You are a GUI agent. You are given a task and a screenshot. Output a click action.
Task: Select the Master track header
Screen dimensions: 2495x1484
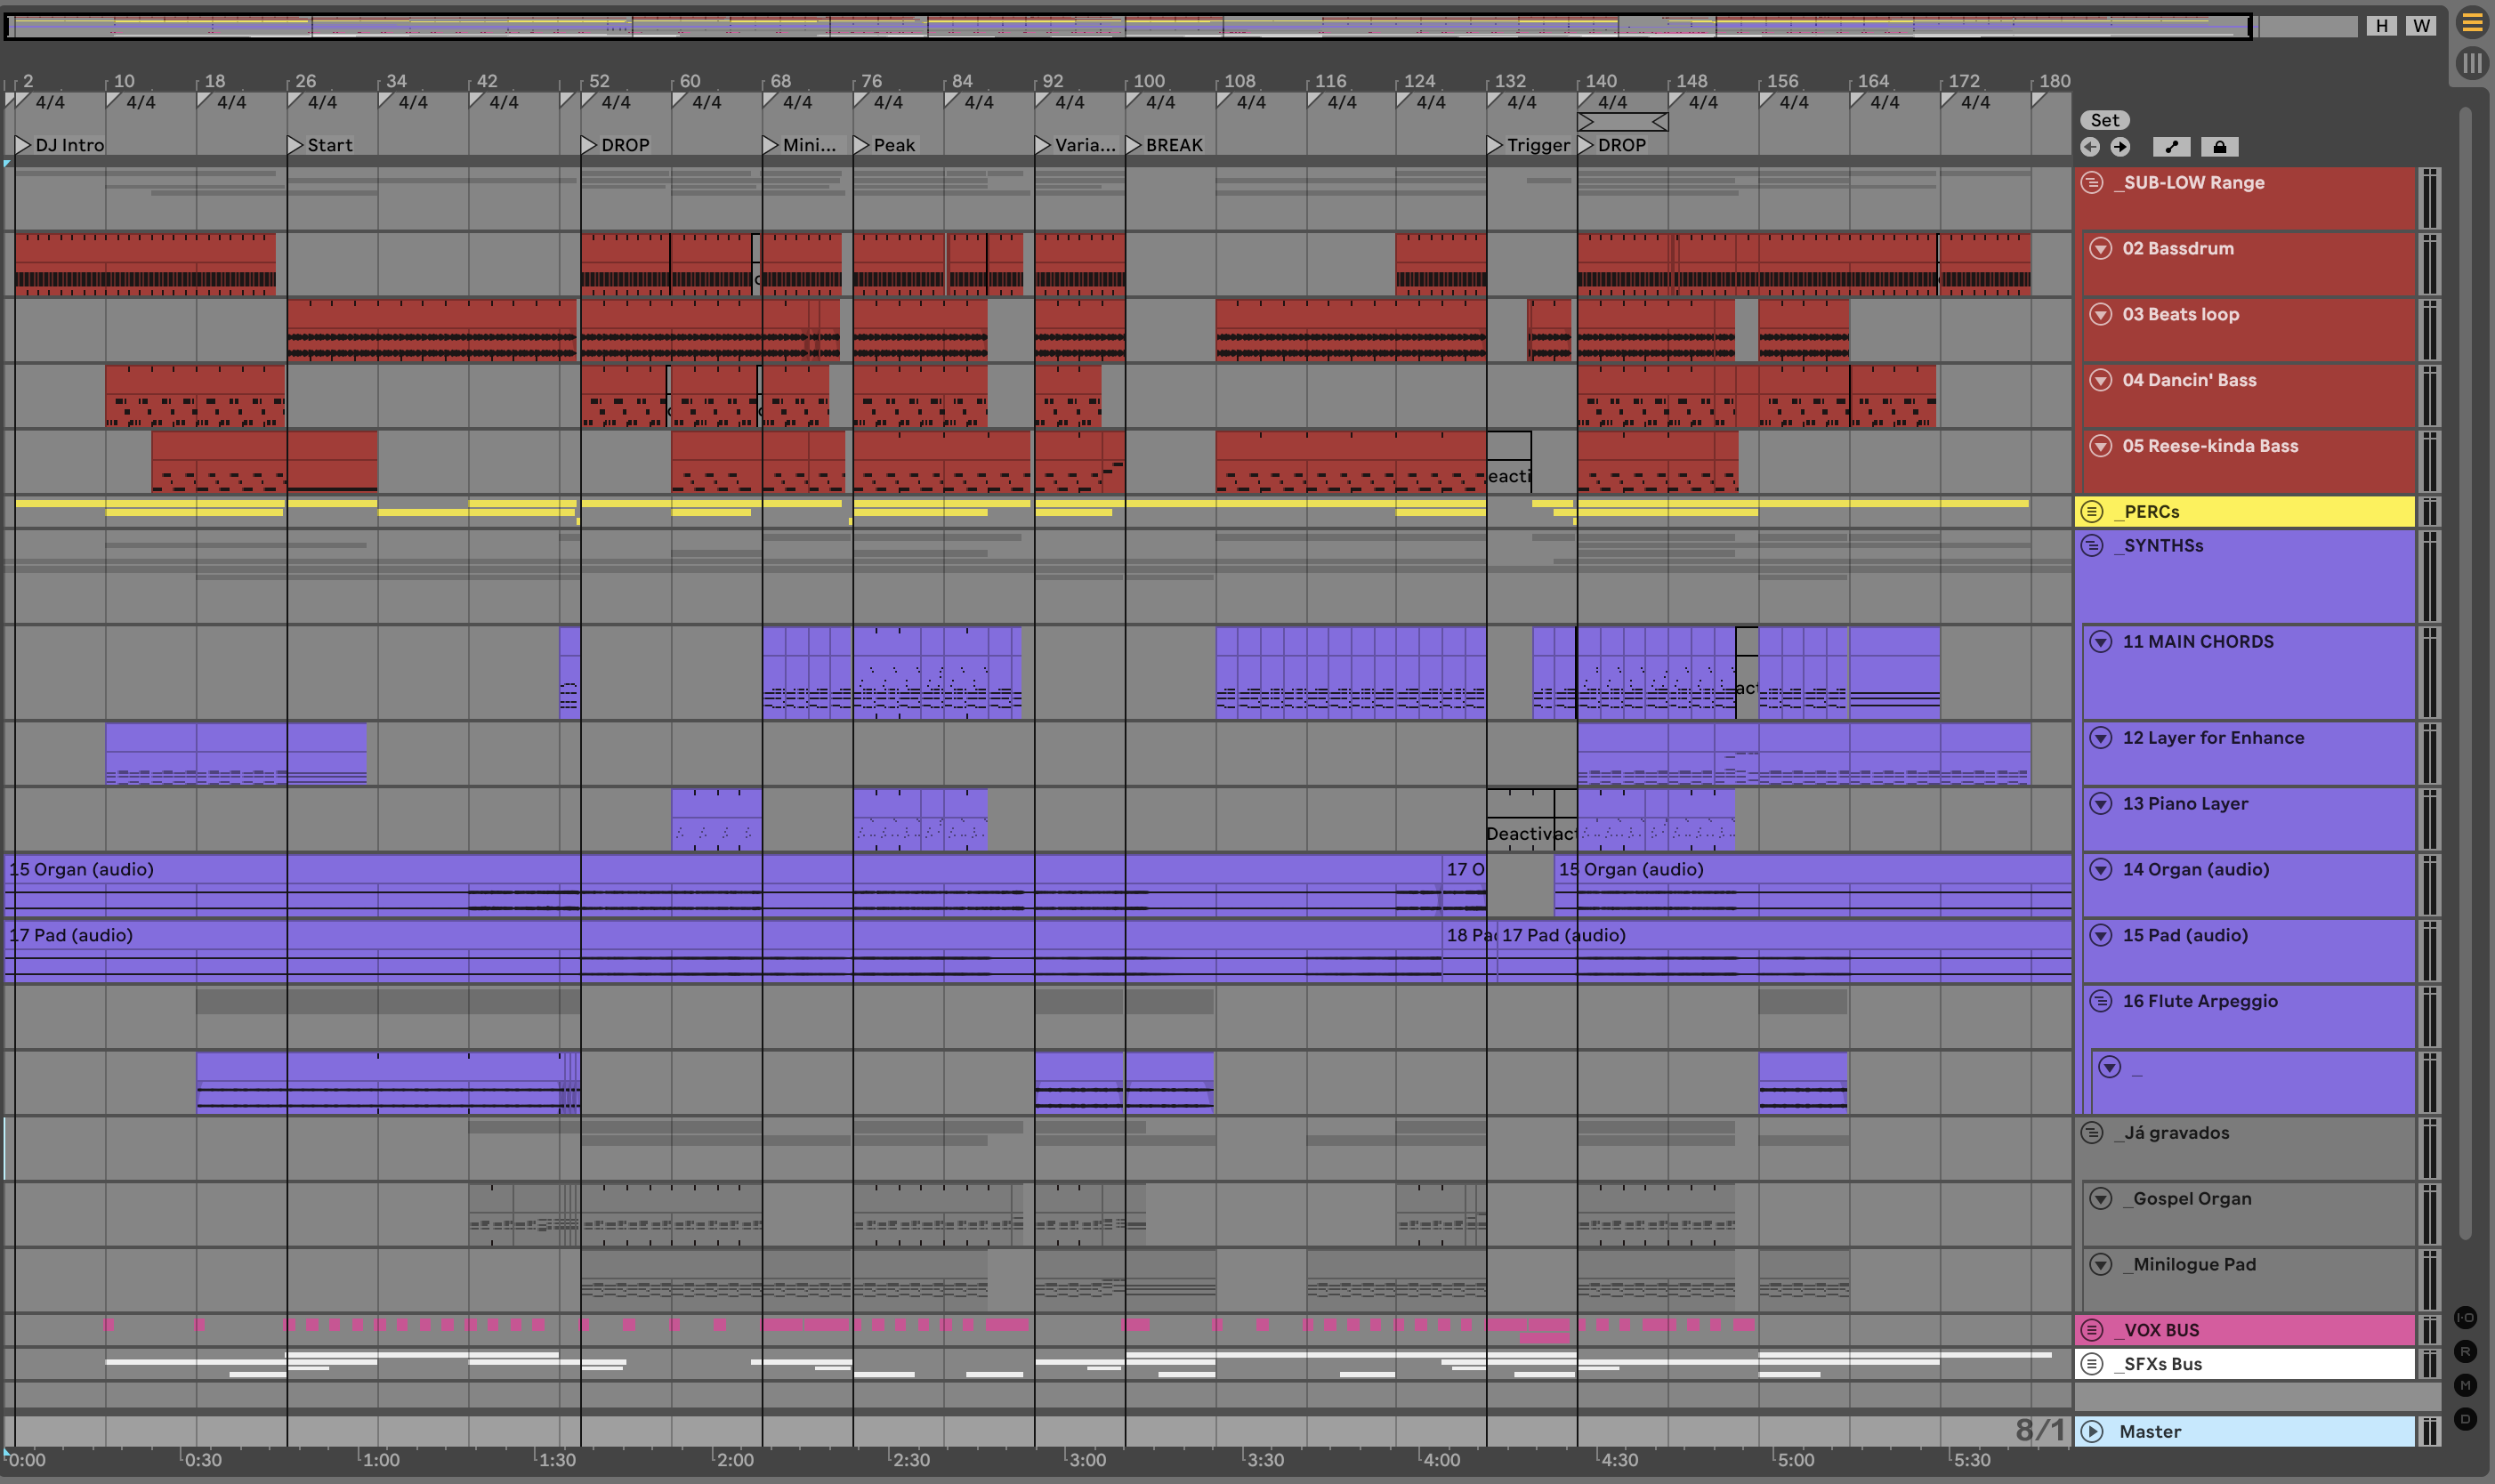pyautogui.click(x=2245, y=1432)
